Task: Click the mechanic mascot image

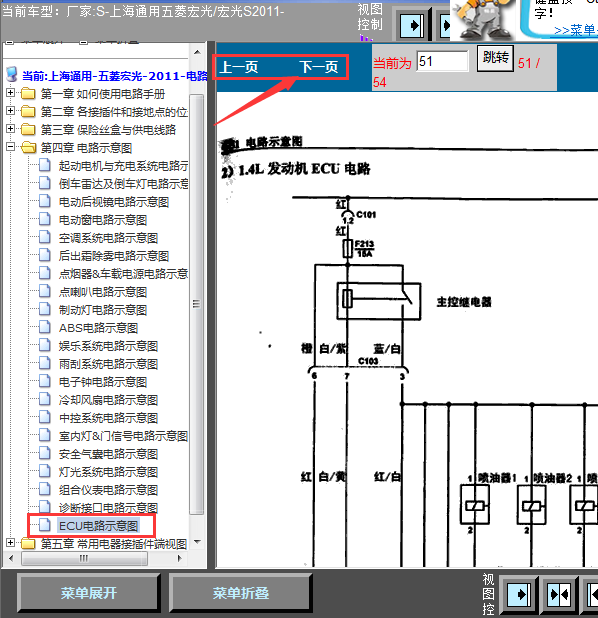Action: pyautogui.click(x=482, y=20)
